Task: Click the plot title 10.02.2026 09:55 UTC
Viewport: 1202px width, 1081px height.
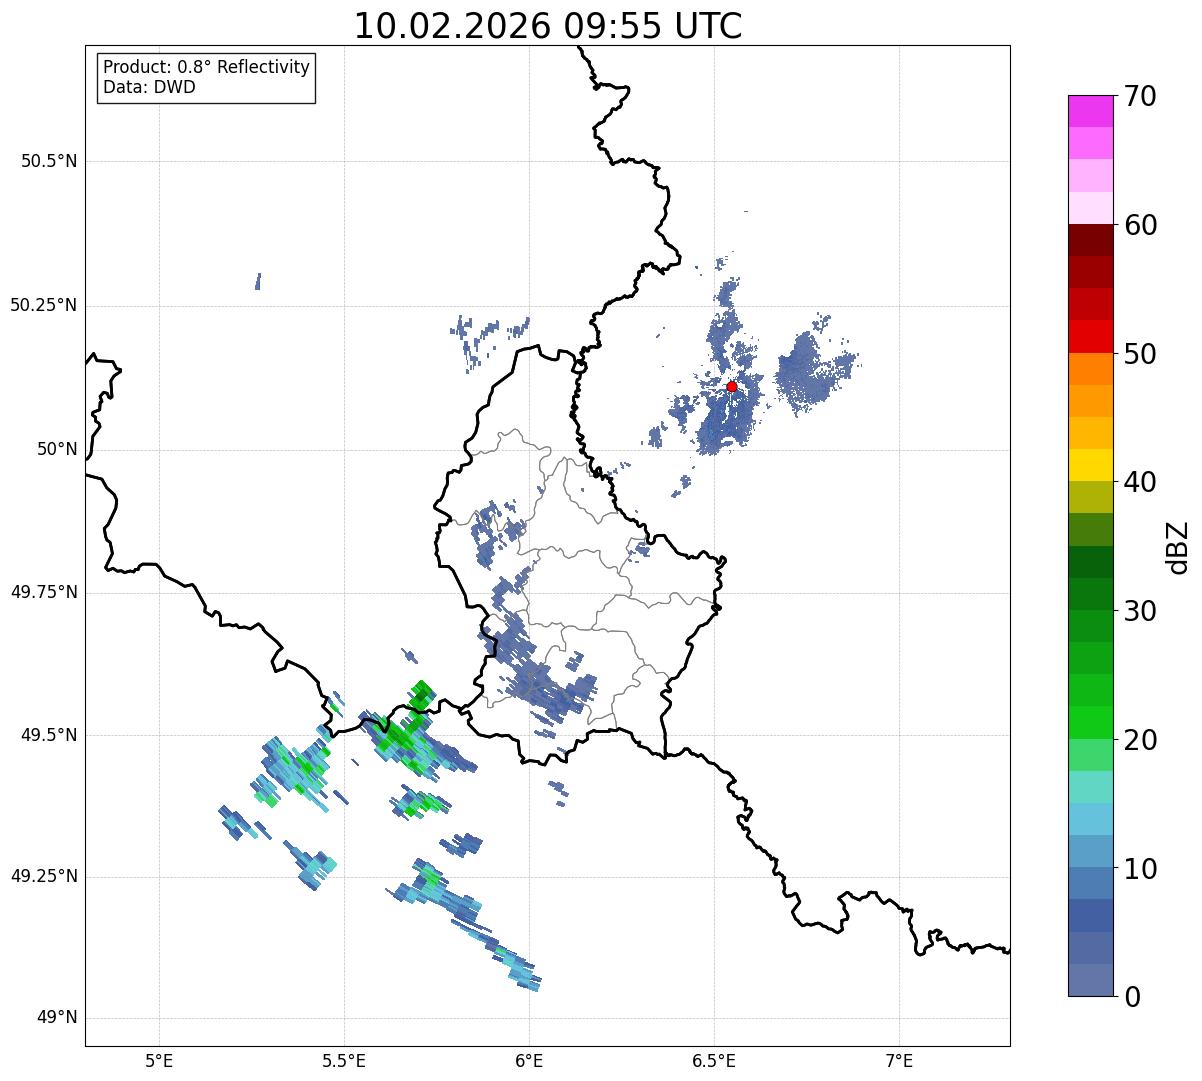Action: pyautogui.click(x=548, y=26)
